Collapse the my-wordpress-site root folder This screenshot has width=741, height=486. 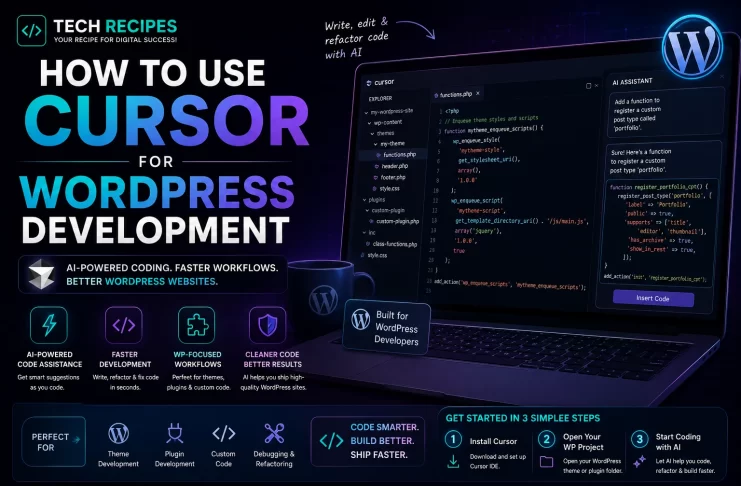pyautogui.click(x=366, y=113)
